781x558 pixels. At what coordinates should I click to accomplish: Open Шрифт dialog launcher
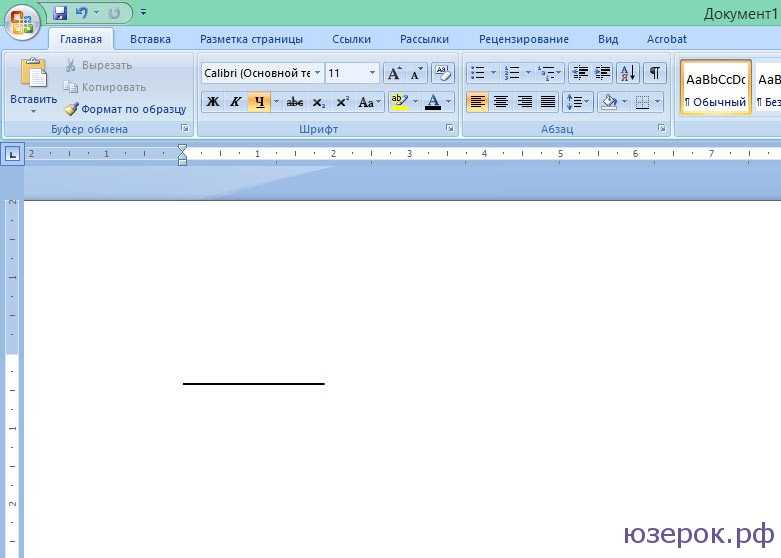coord(450,129)
